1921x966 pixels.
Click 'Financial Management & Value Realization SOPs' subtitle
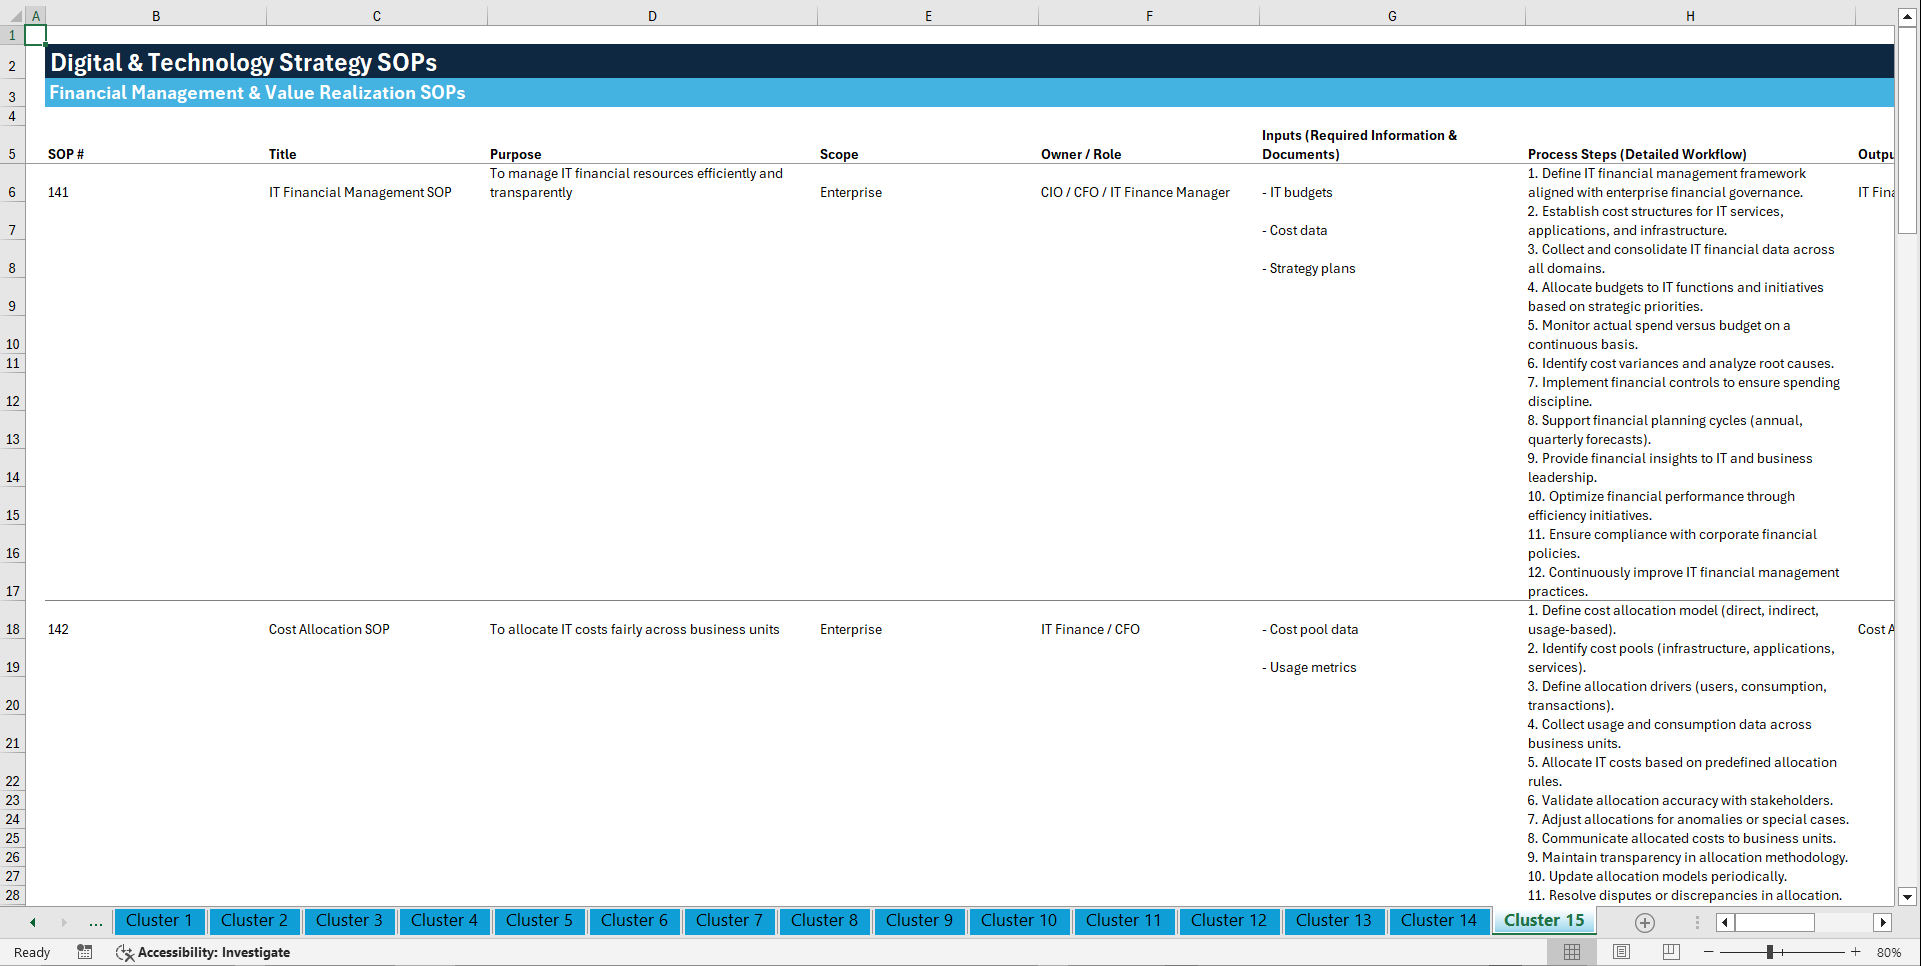[258, 93]
